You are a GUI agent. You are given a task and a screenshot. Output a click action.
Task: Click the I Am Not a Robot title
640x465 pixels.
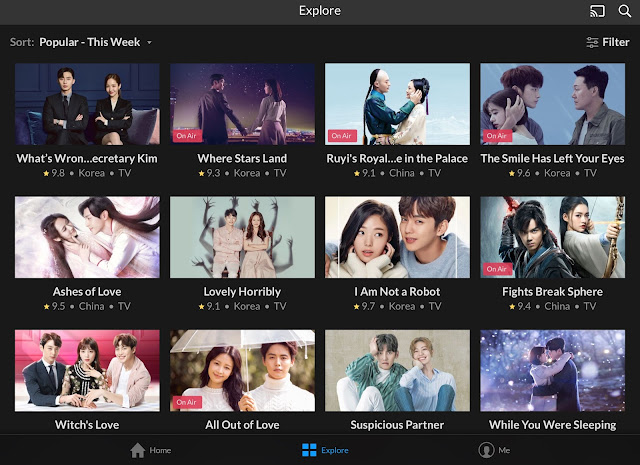coord(397,291)
